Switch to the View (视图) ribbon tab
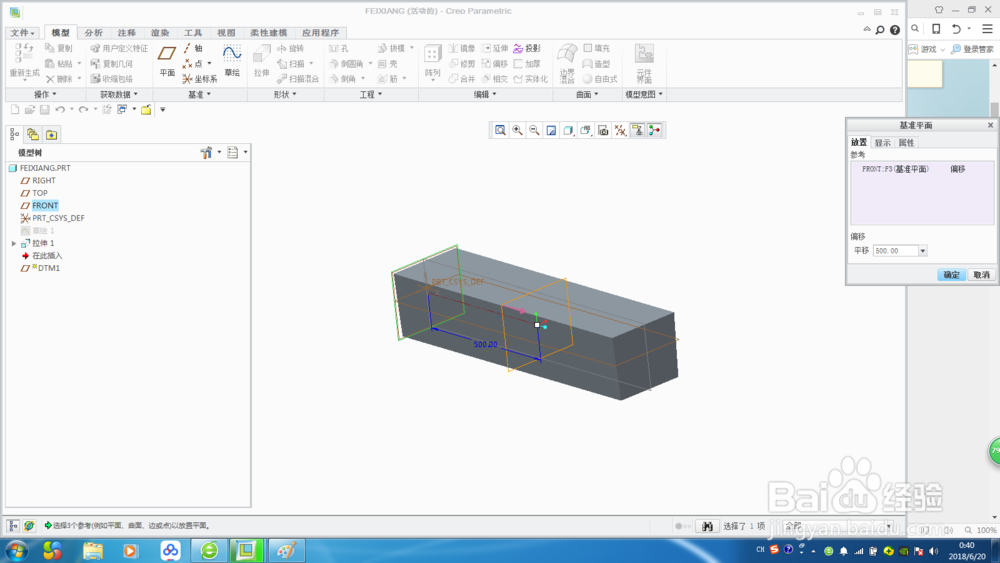The height and width of the screenshot is (563, 1000). click(x=226, y=33)
